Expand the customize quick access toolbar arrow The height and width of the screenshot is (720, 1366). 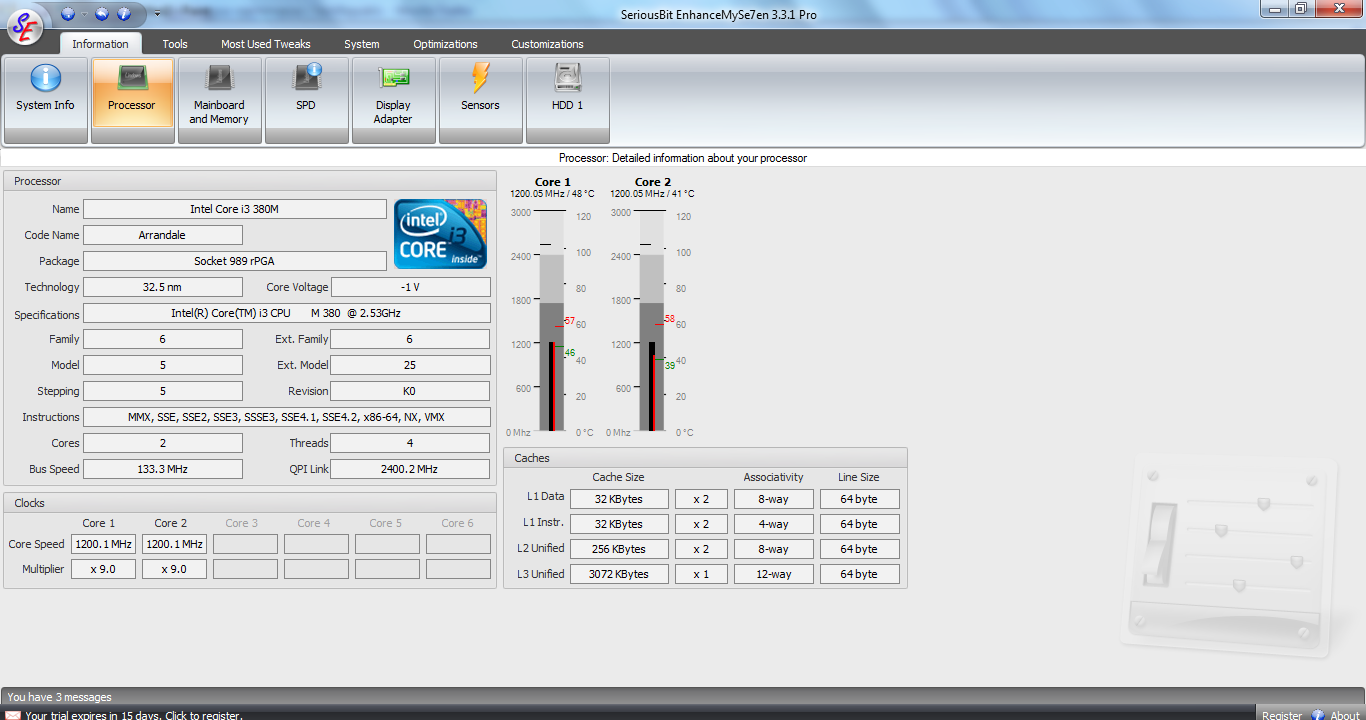pyautogui.click(x=157, y=14)
